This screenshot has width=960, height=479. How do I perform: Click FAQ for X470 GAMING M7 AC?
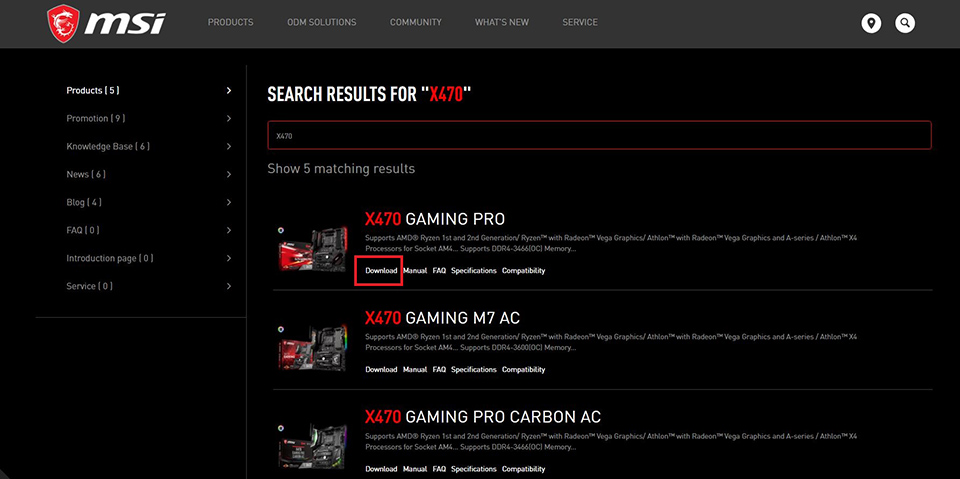439,370
